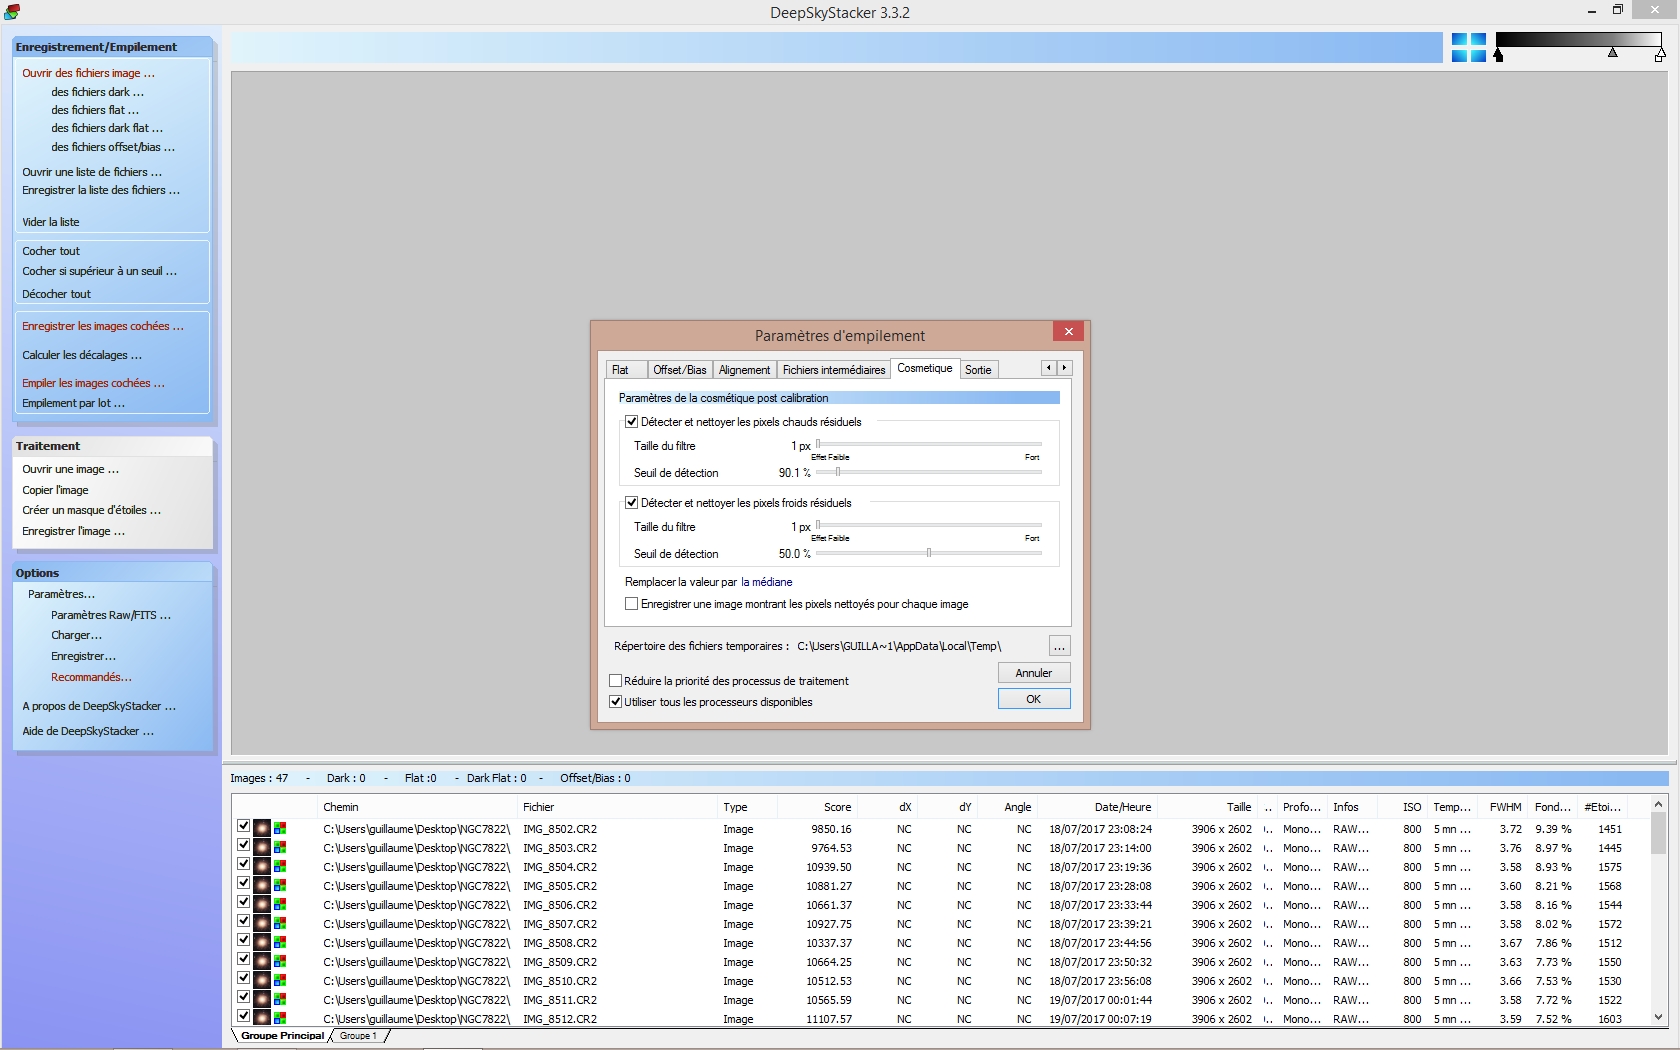This screenshot has height=1050, width=1680.
Task: Toggle cold pixel detection checkbox (pixels froids)
Action: coord(631,503)
